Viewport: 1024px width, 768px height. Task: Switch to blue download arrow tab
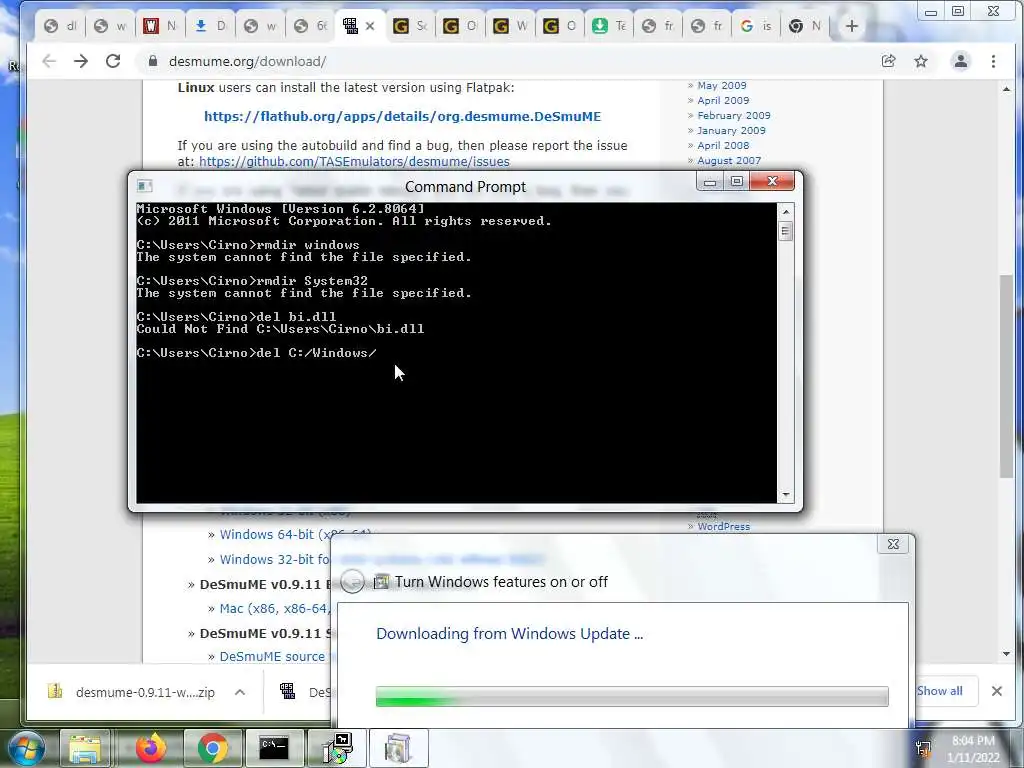(x=210, y=26)
